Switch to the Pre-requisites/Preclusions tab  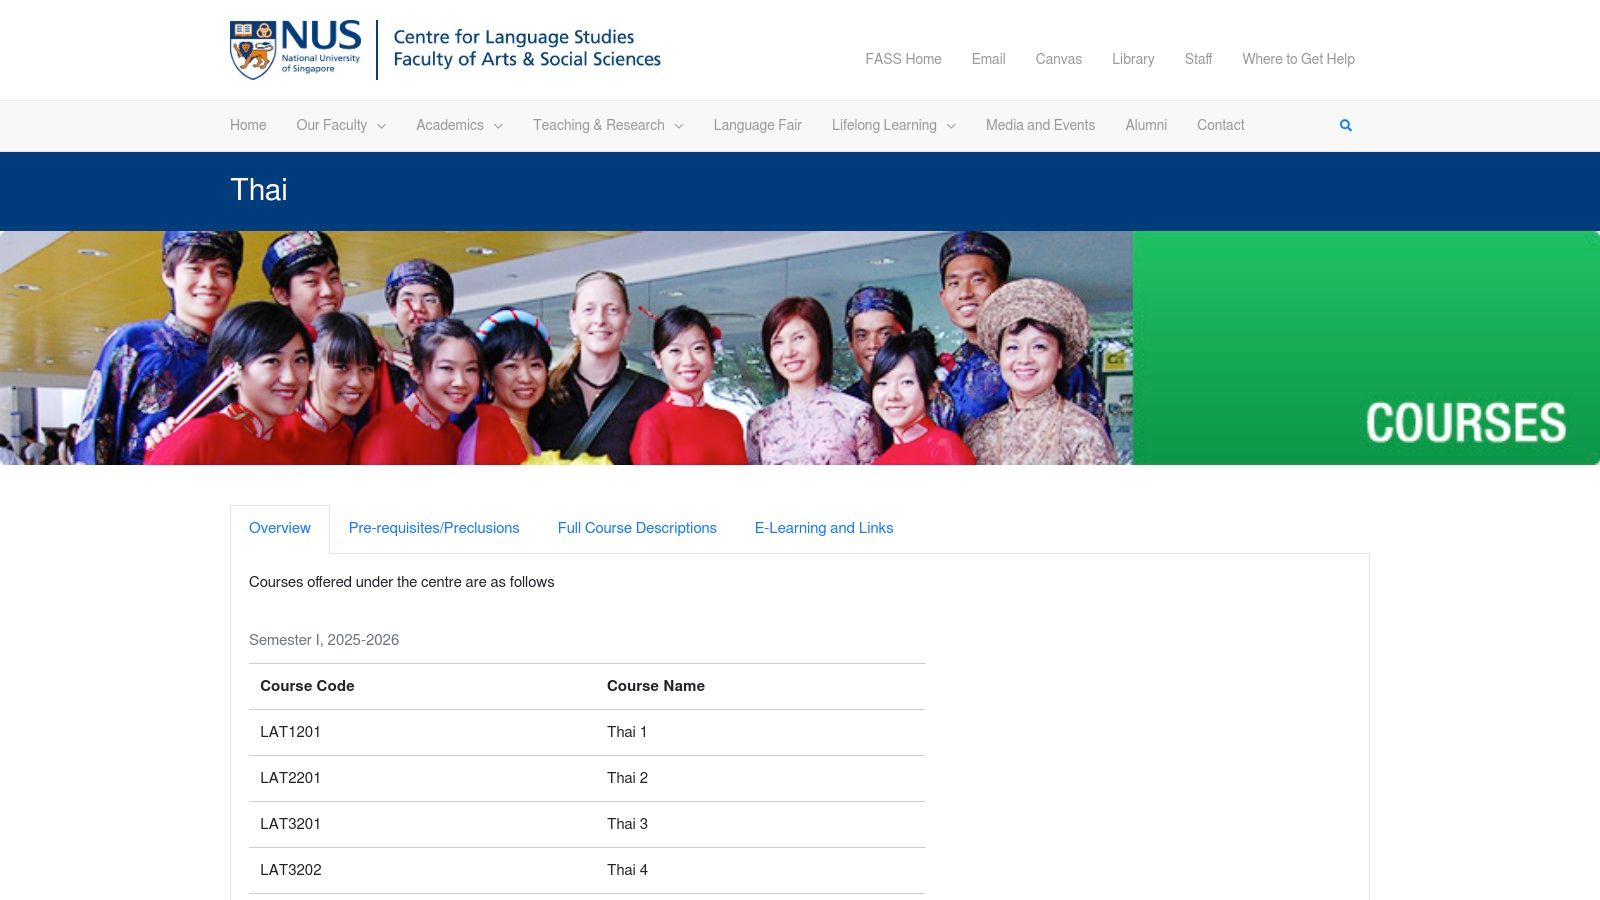tap(434, 528)
